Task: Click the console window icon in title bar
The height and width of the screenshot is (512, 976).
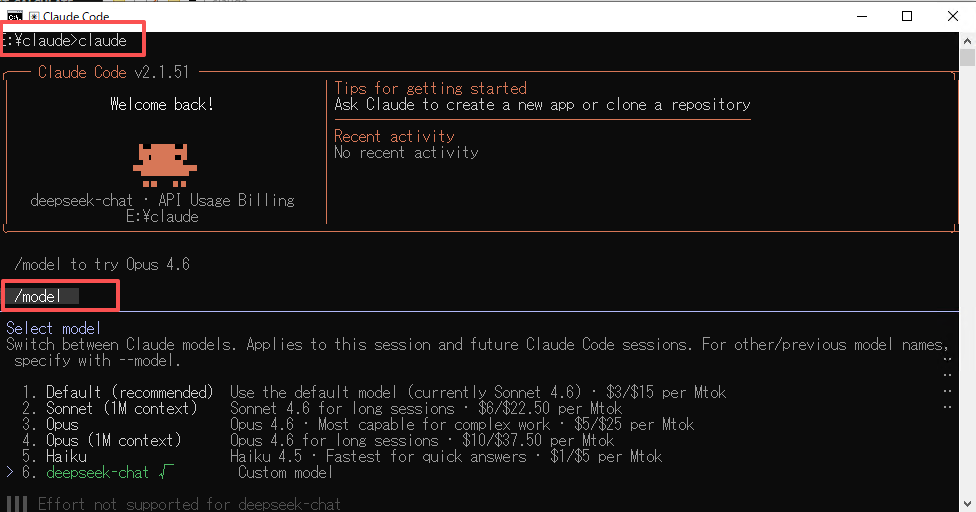Action: pyautogui.click(x=15, y=16)
